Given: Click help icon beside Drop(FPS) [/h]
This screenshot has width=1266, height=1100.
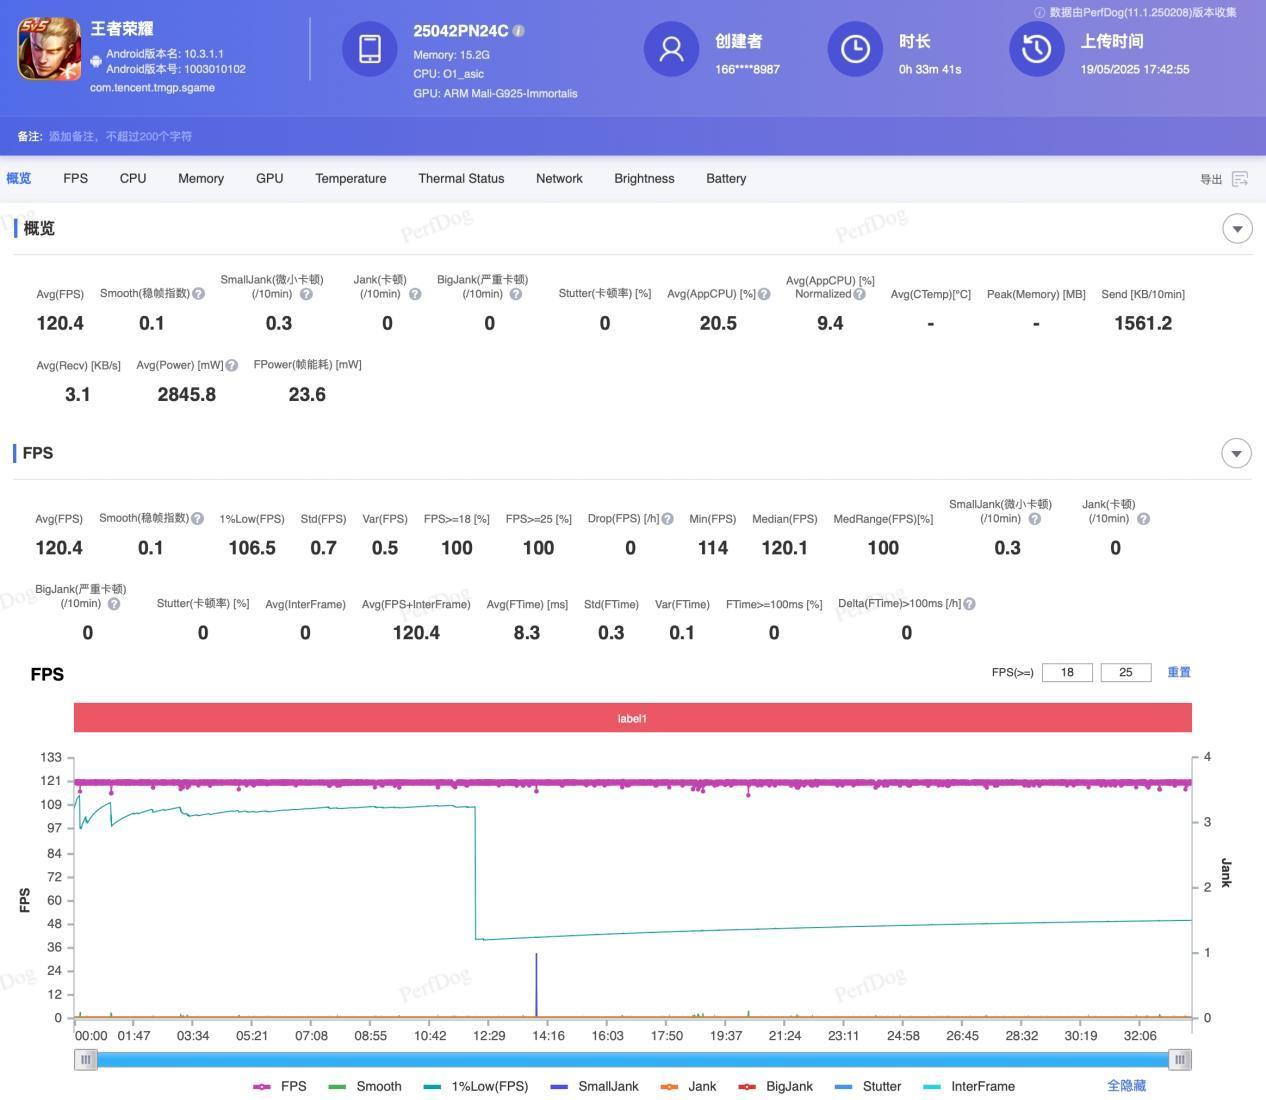Looking at the screenshot, I should click(667, 519).
